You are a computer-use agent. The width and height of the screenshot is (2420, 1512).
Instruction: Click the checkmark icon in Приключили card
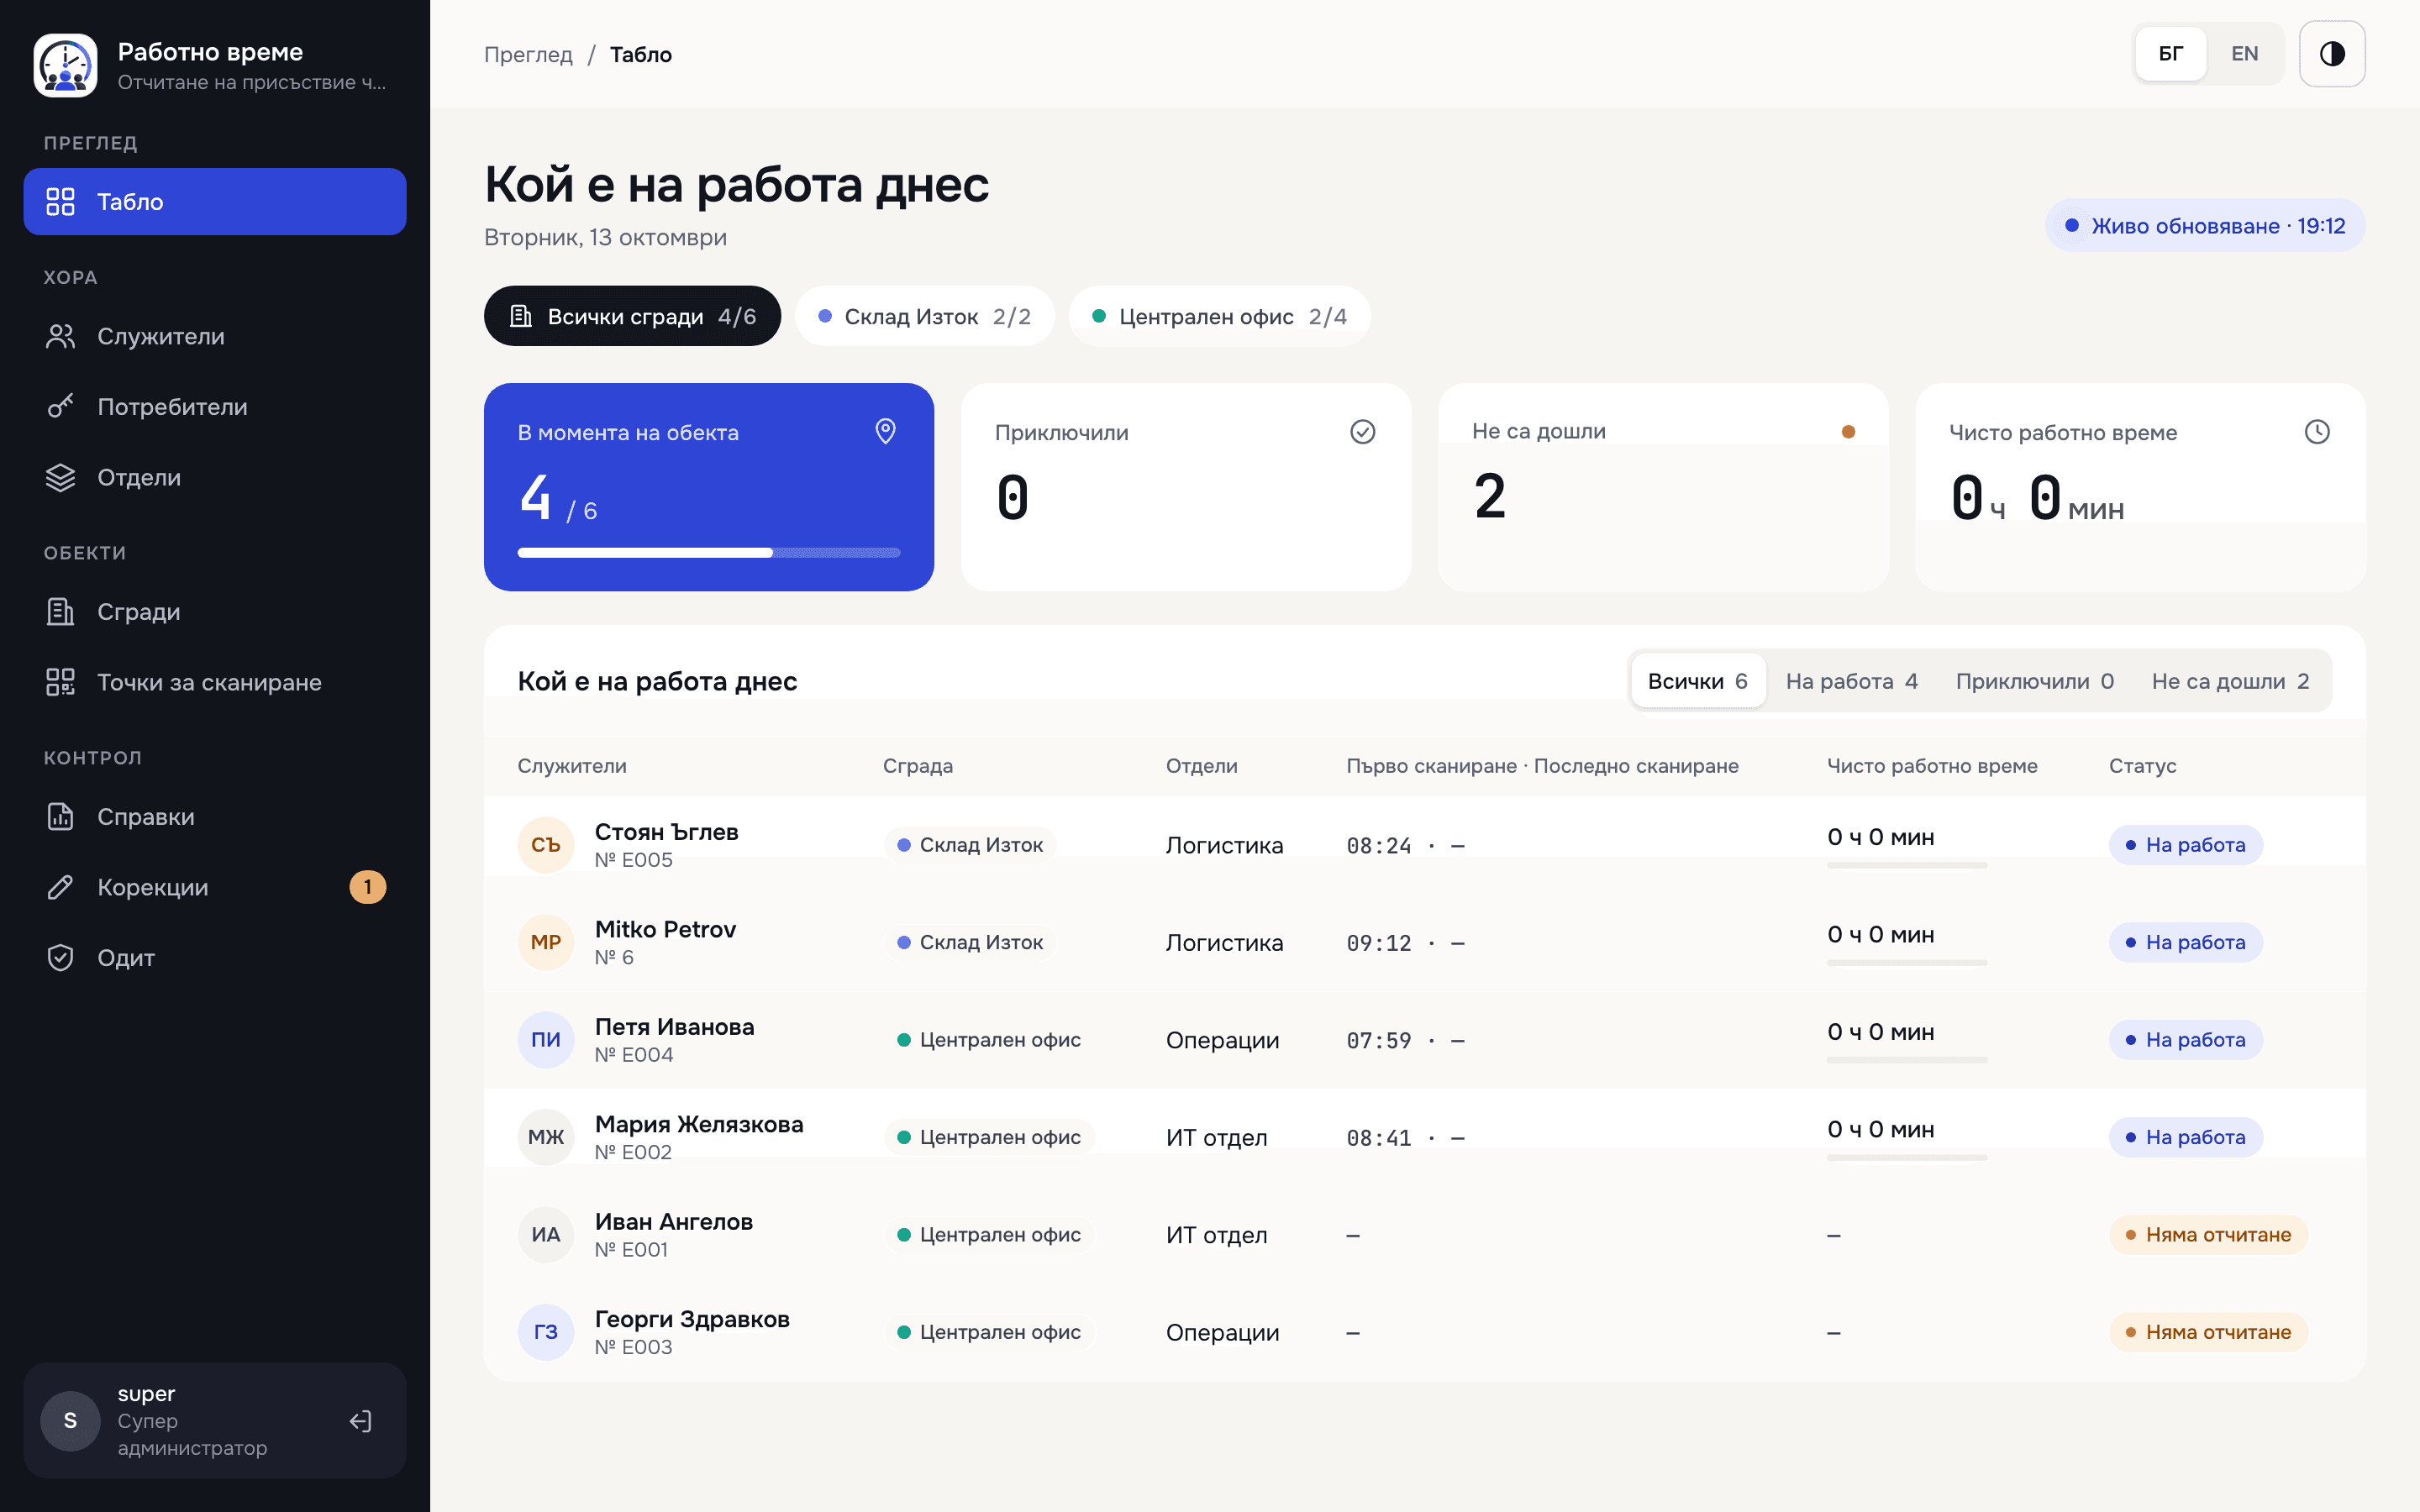[1362, 431]
